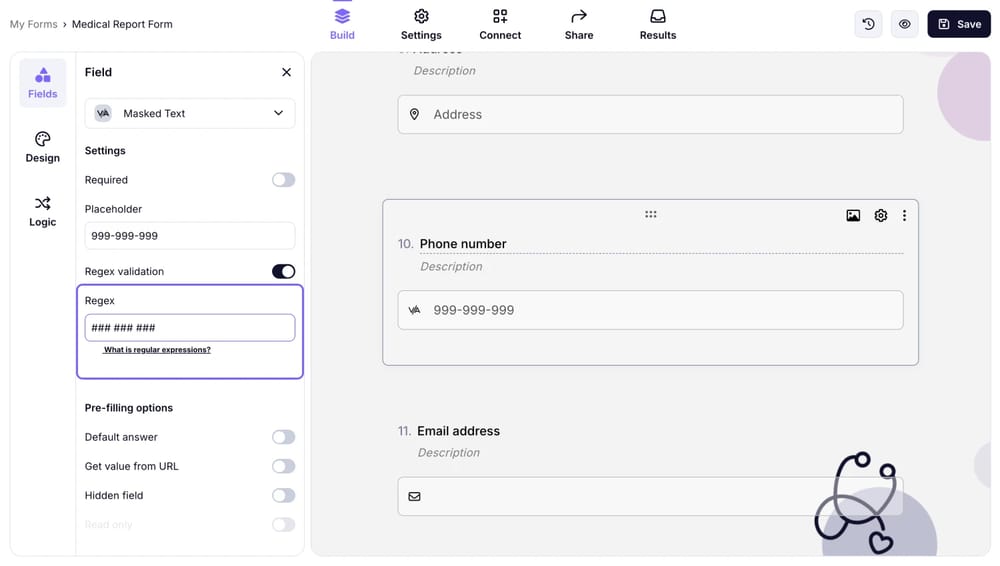Open the Logic sidebar panel
The image size is (1000, 566).
[x=42, y=211]
